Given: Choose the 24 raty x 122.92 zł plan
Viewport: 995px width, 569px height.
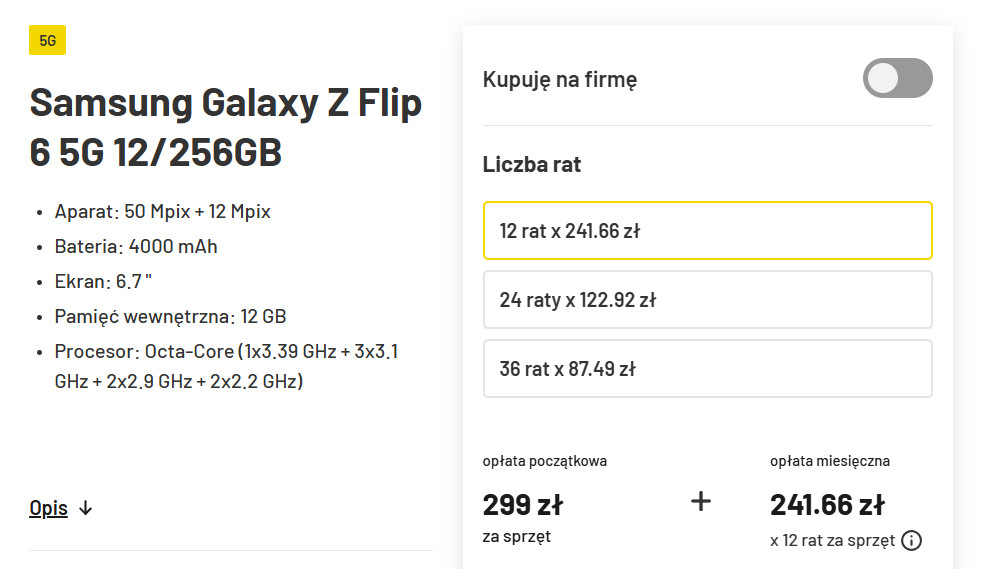Looking at the screenshot, I should click(707, 300).
